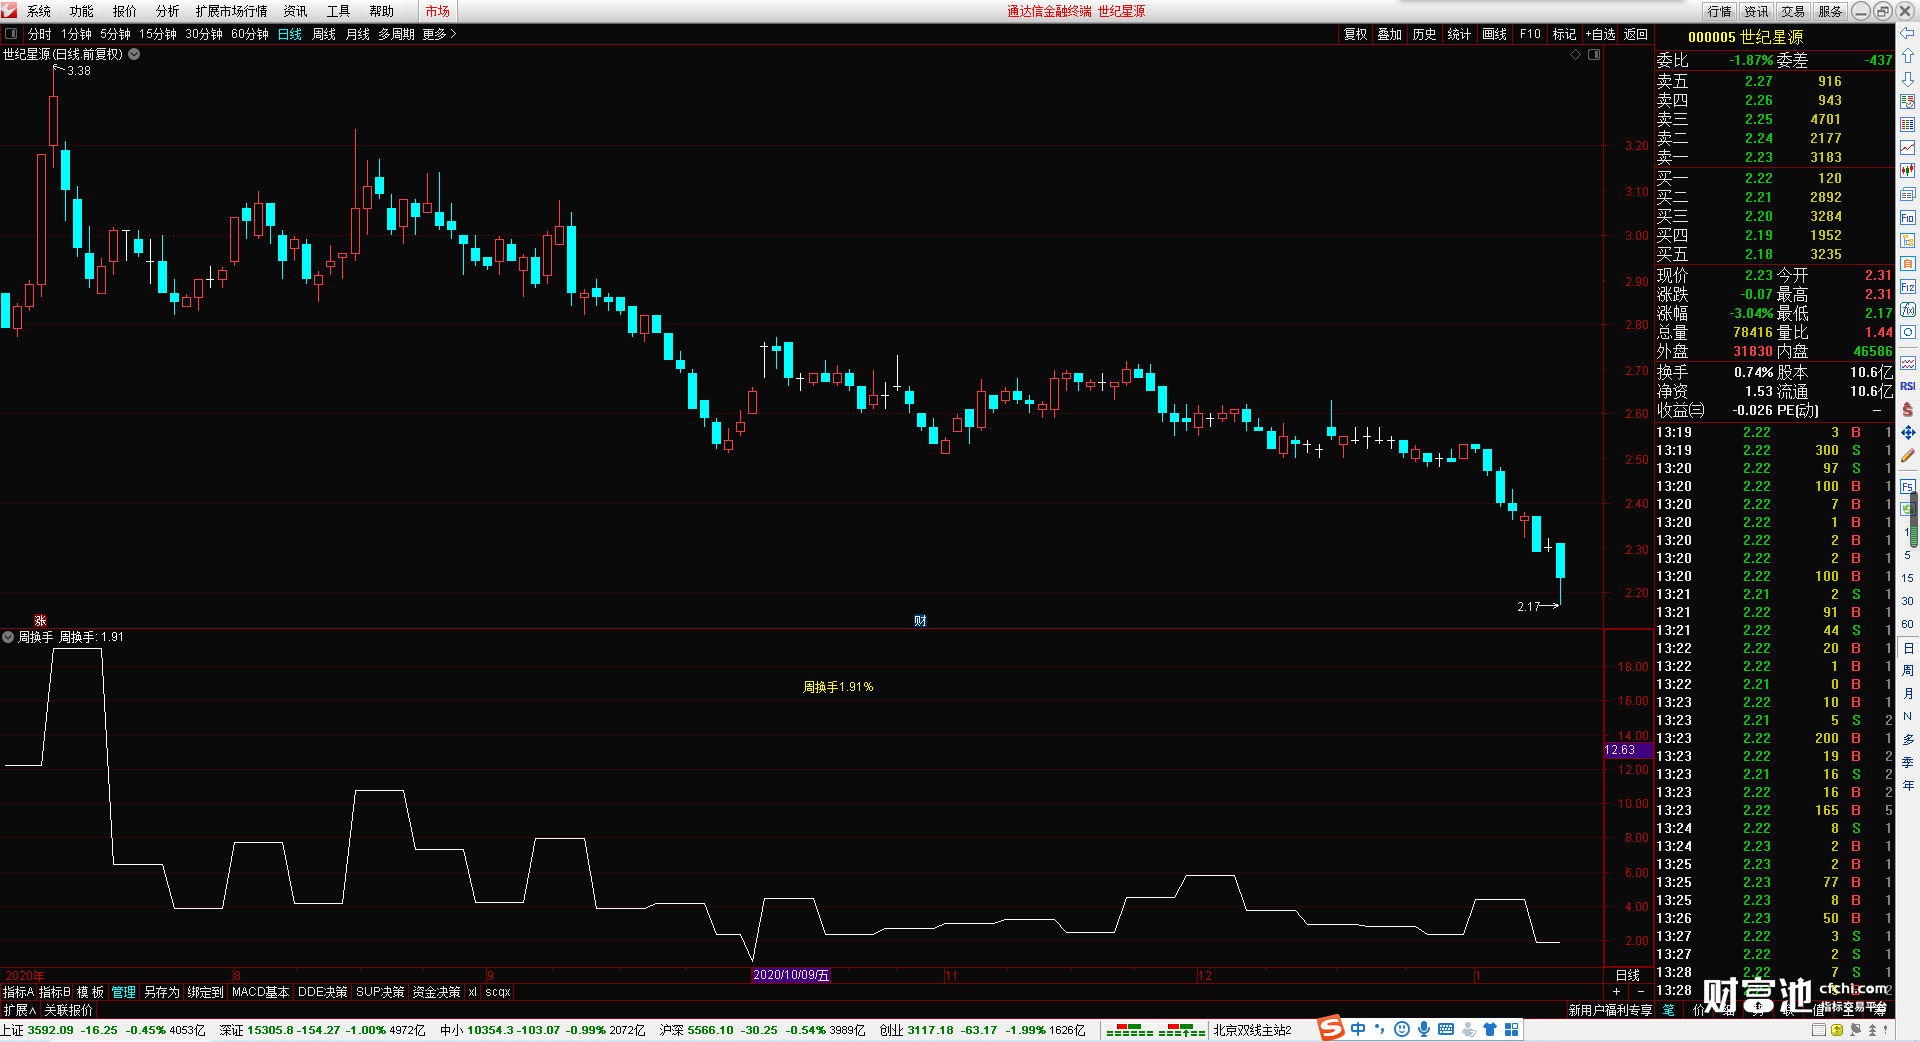Click the F12 sidebar icon

(x=1908, y=287)
